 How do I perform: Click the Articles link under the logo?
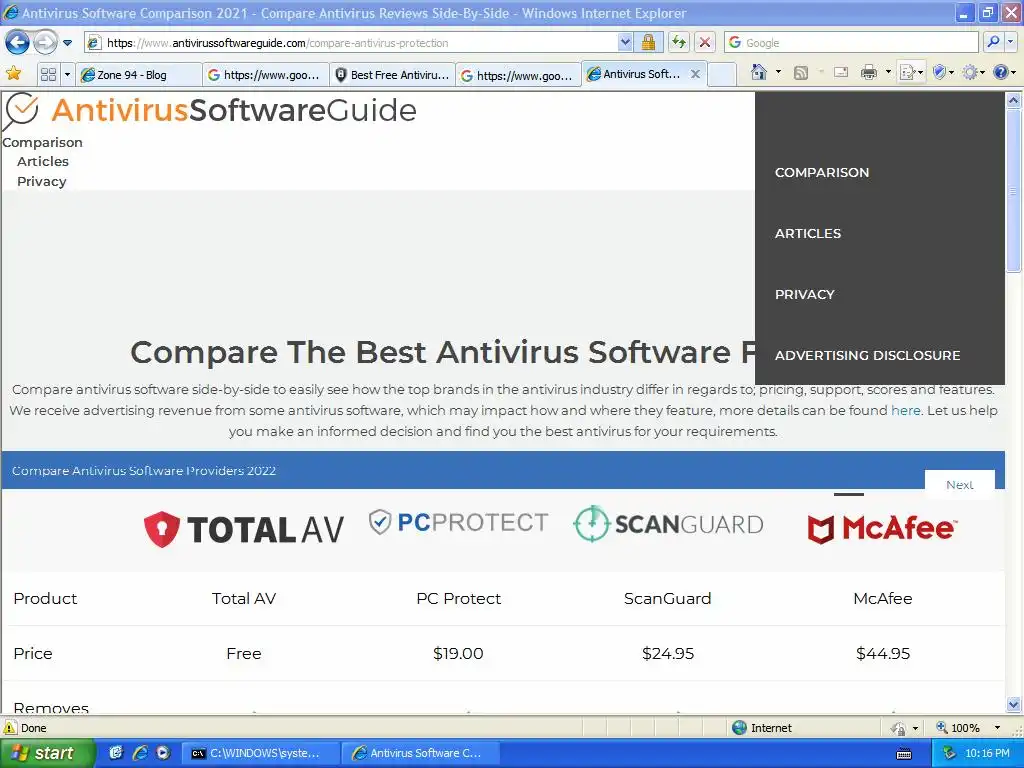point(42,161)
